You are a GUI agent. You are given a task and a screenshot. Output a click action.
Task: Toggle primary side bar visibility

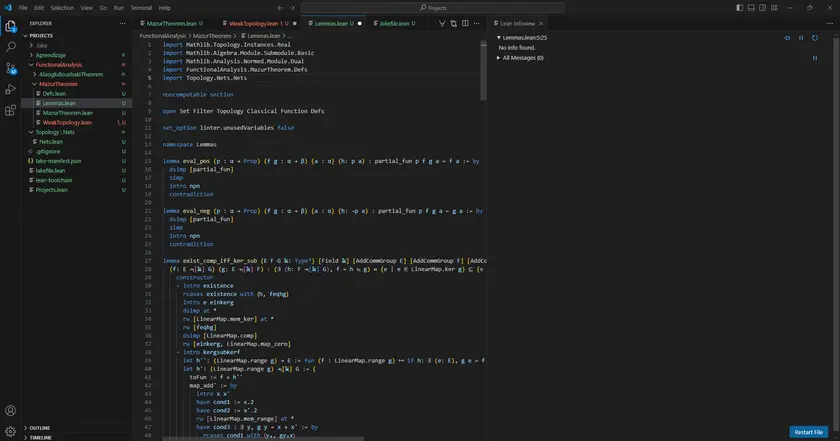point(740,8)
